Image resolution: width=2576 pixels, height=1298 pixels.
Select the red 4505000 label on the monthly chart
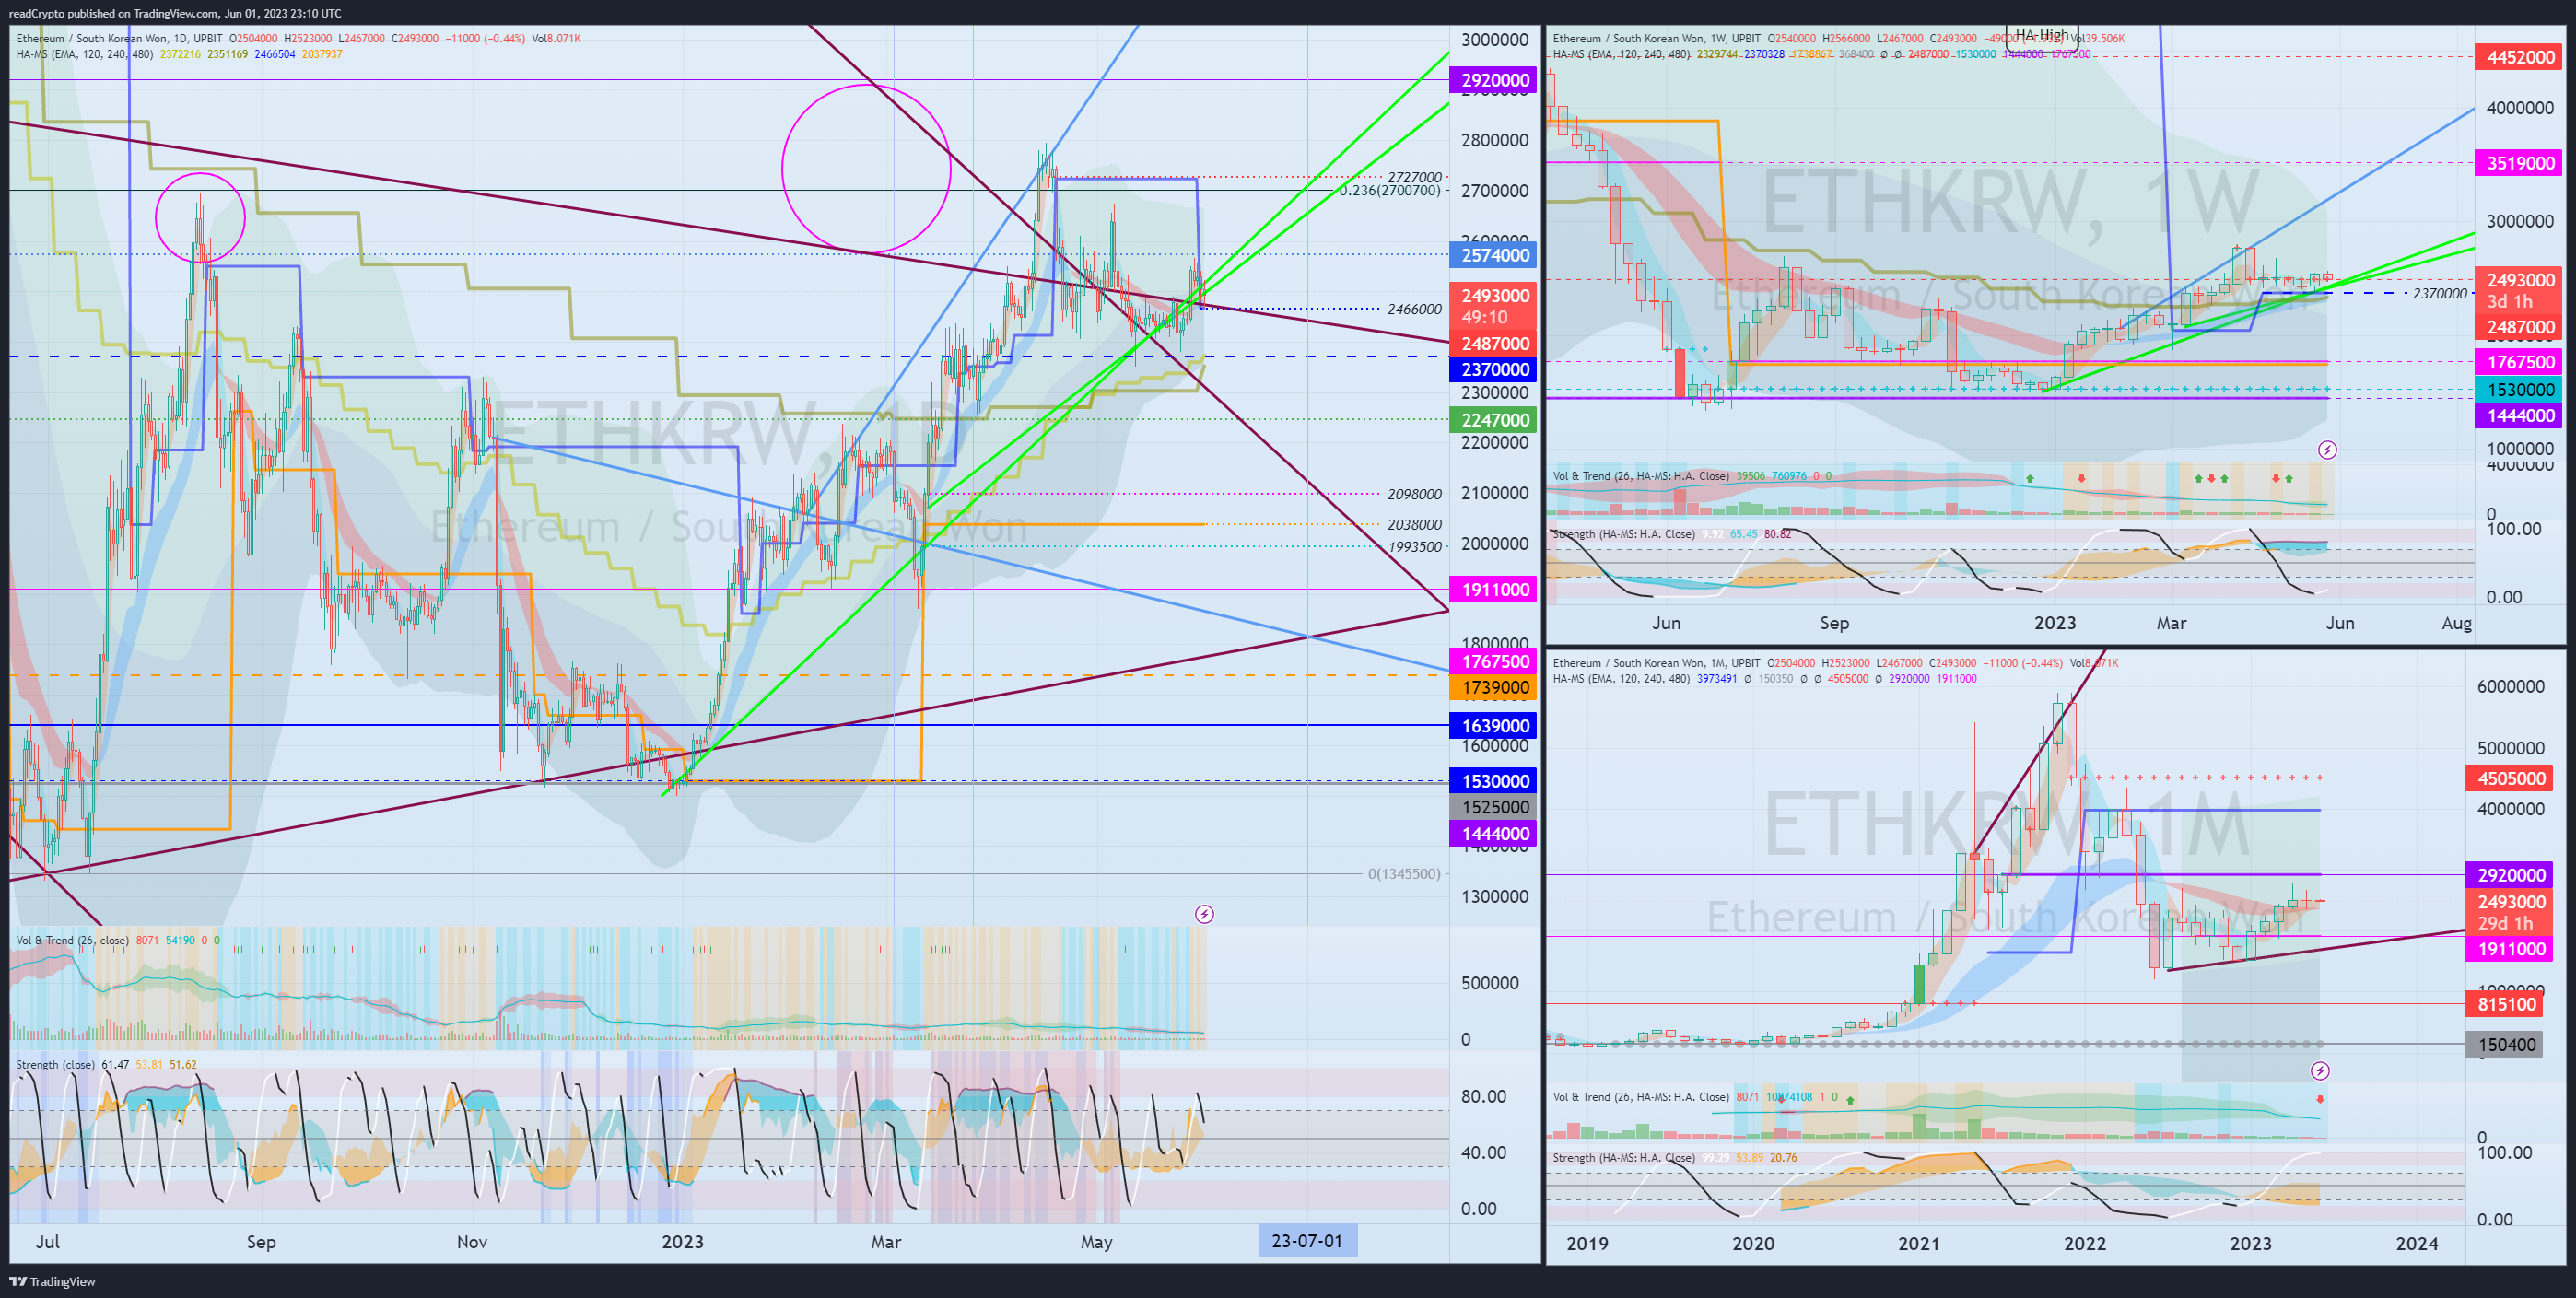tap(2509, 778)
